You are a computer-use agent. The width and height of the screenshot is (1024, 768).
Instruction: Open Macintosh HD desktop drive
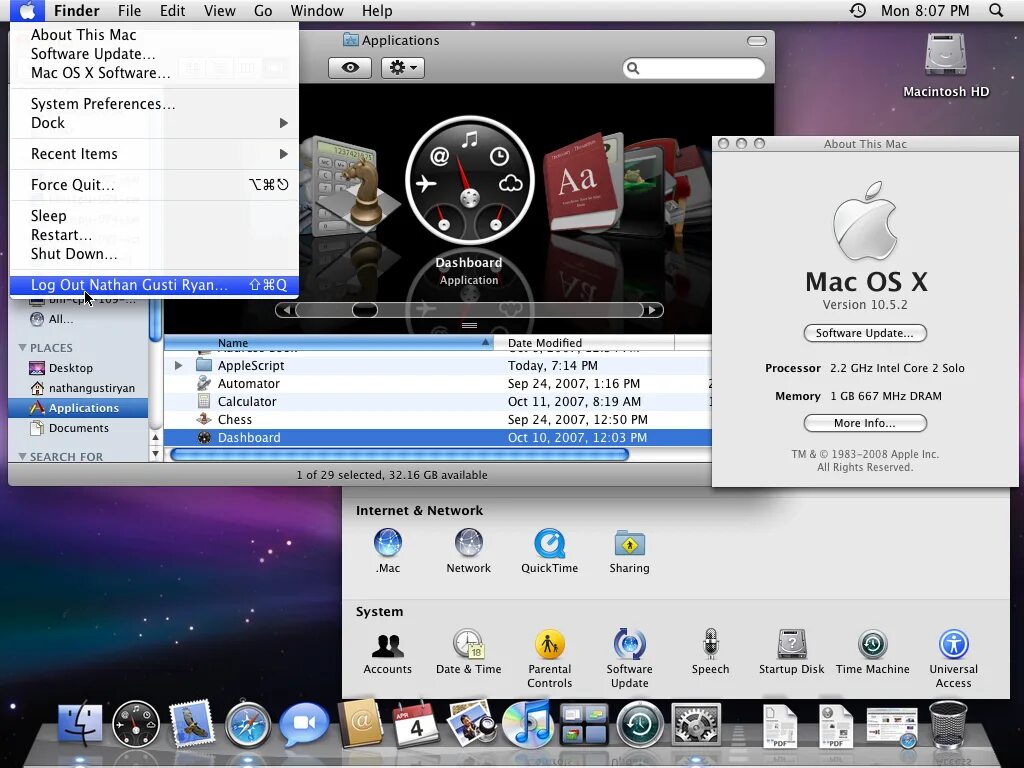pos(946,65)
